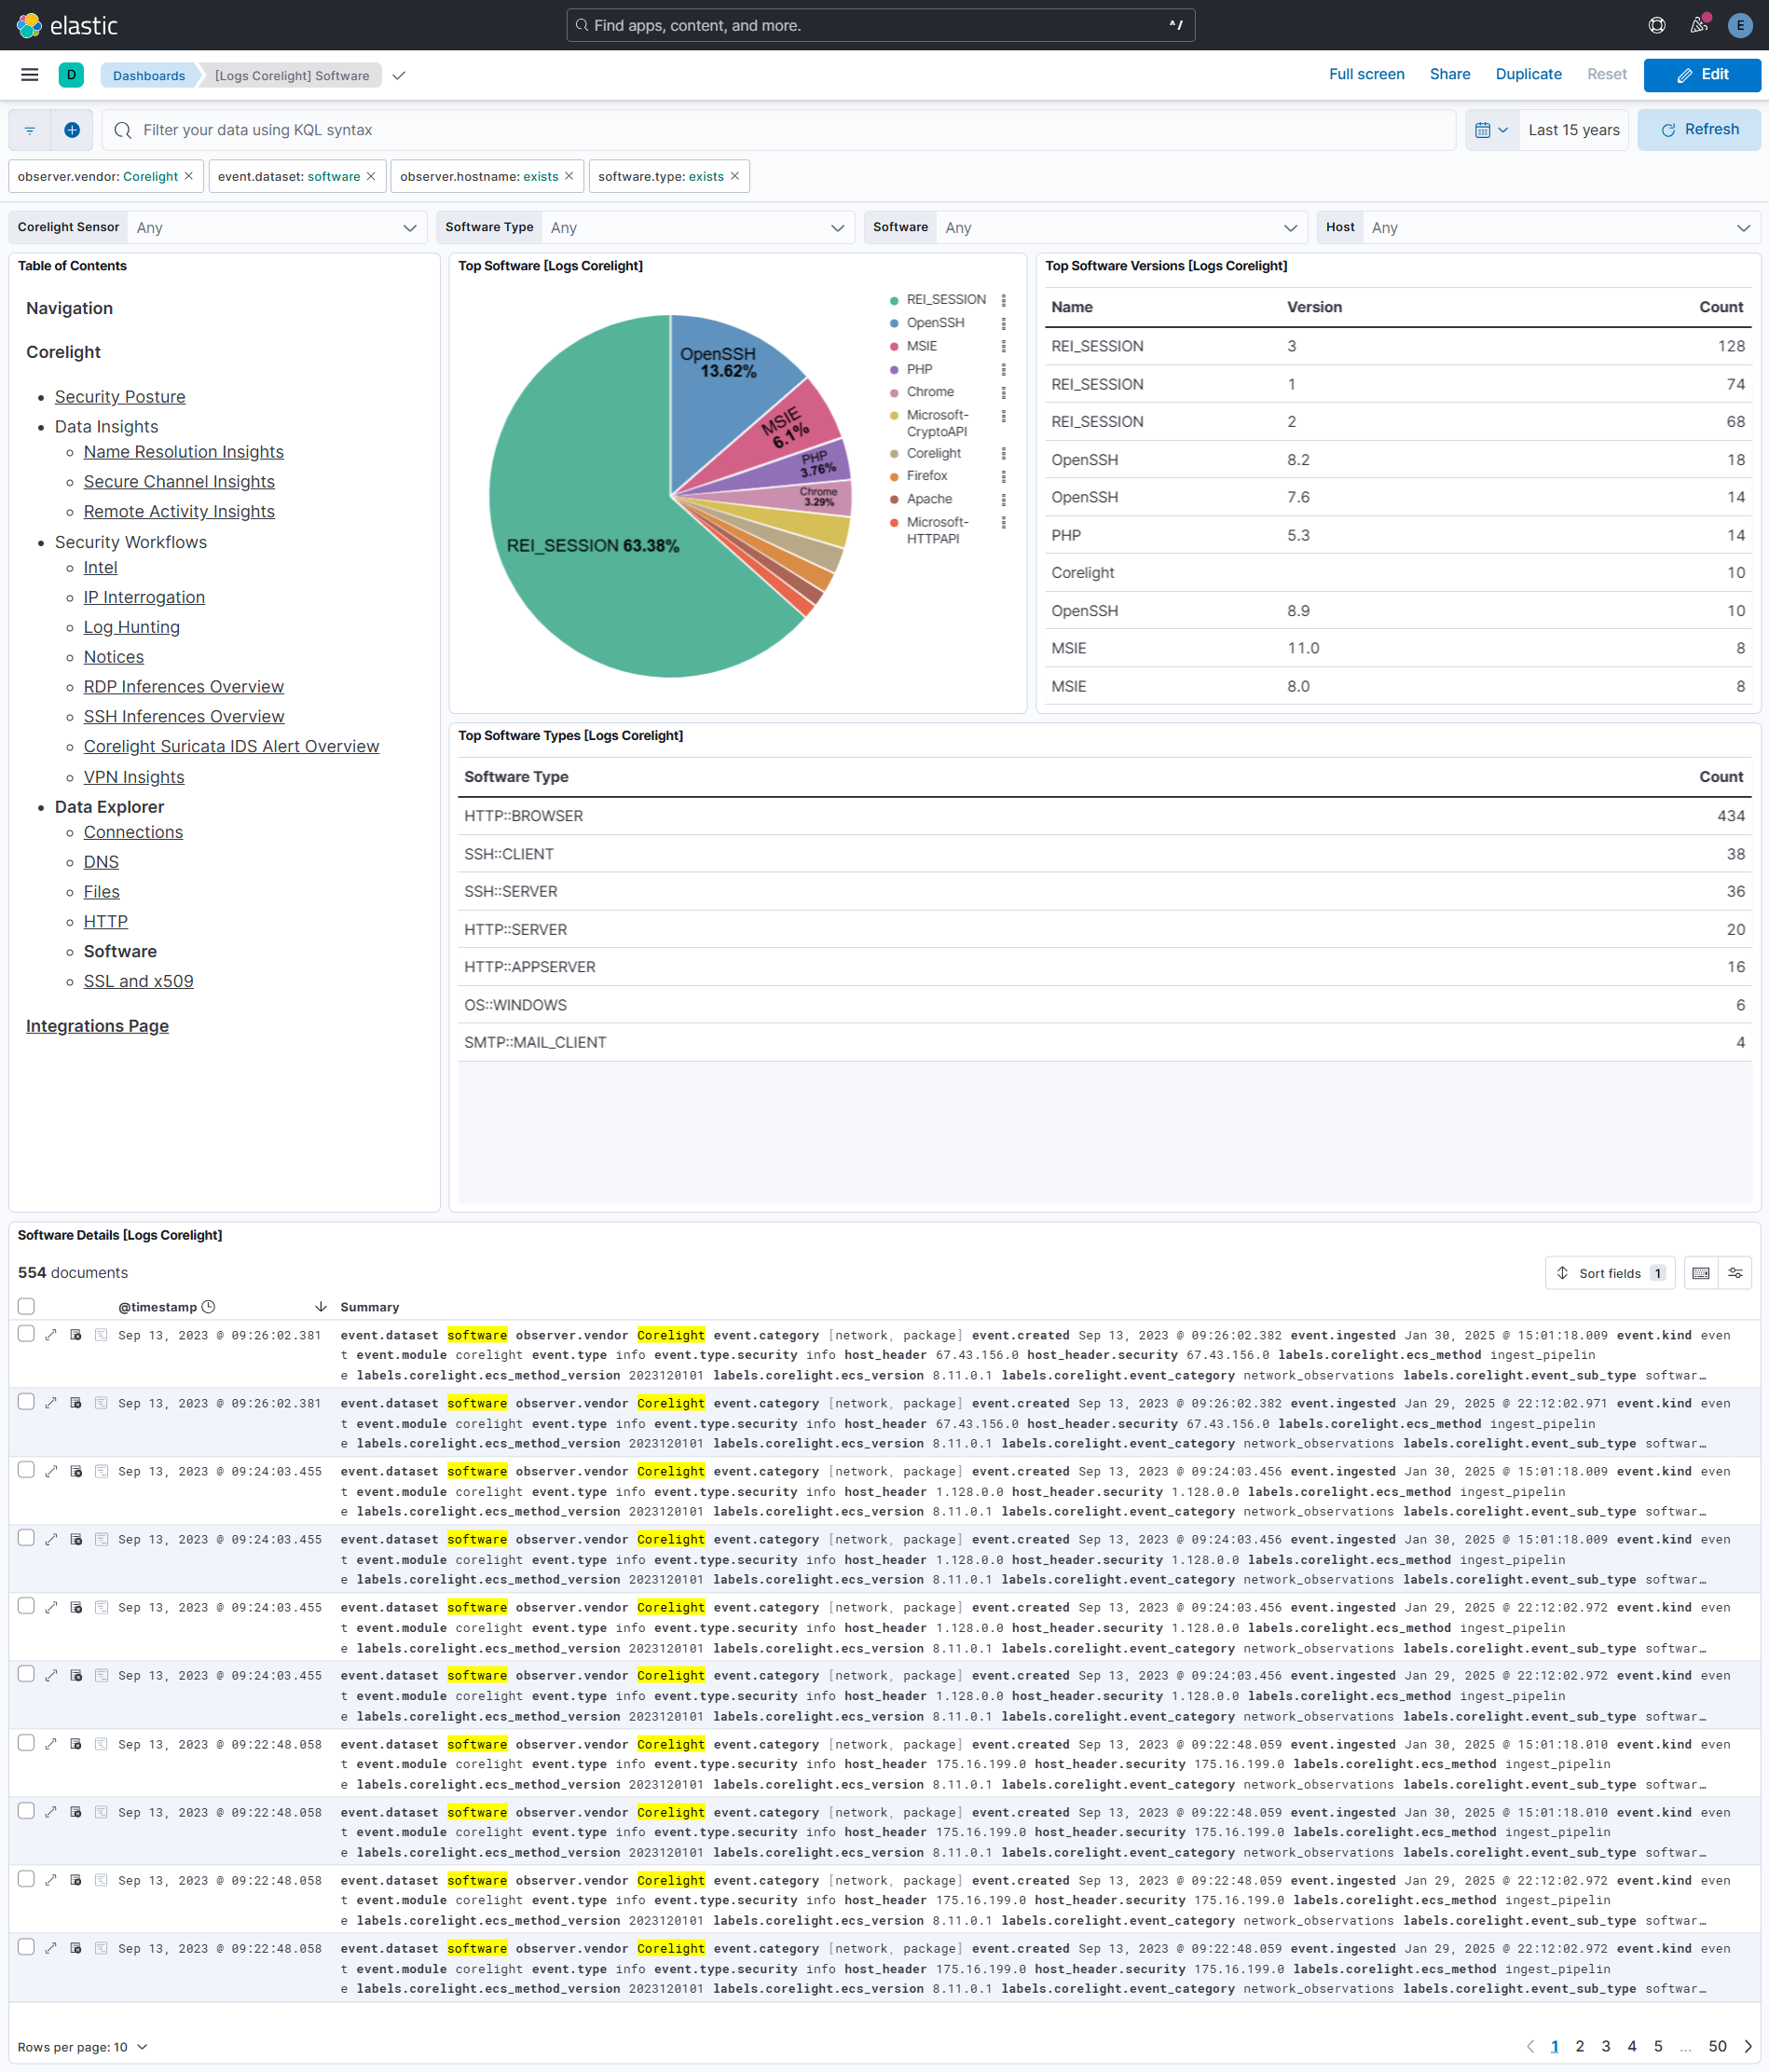Select the Share menu item
The width and height of the screenshot is (1769, 2072).
click(1449, 74)
